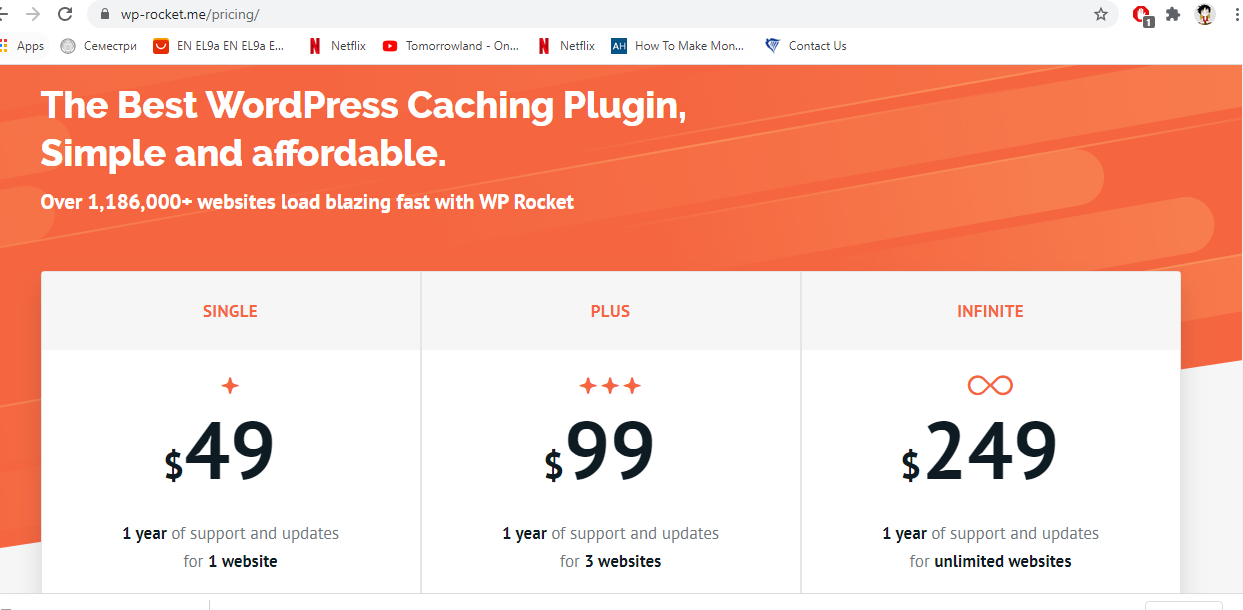Select the SINGLE pricing column header
Viewport: 1243px width, 610px height.
point(230,310)
